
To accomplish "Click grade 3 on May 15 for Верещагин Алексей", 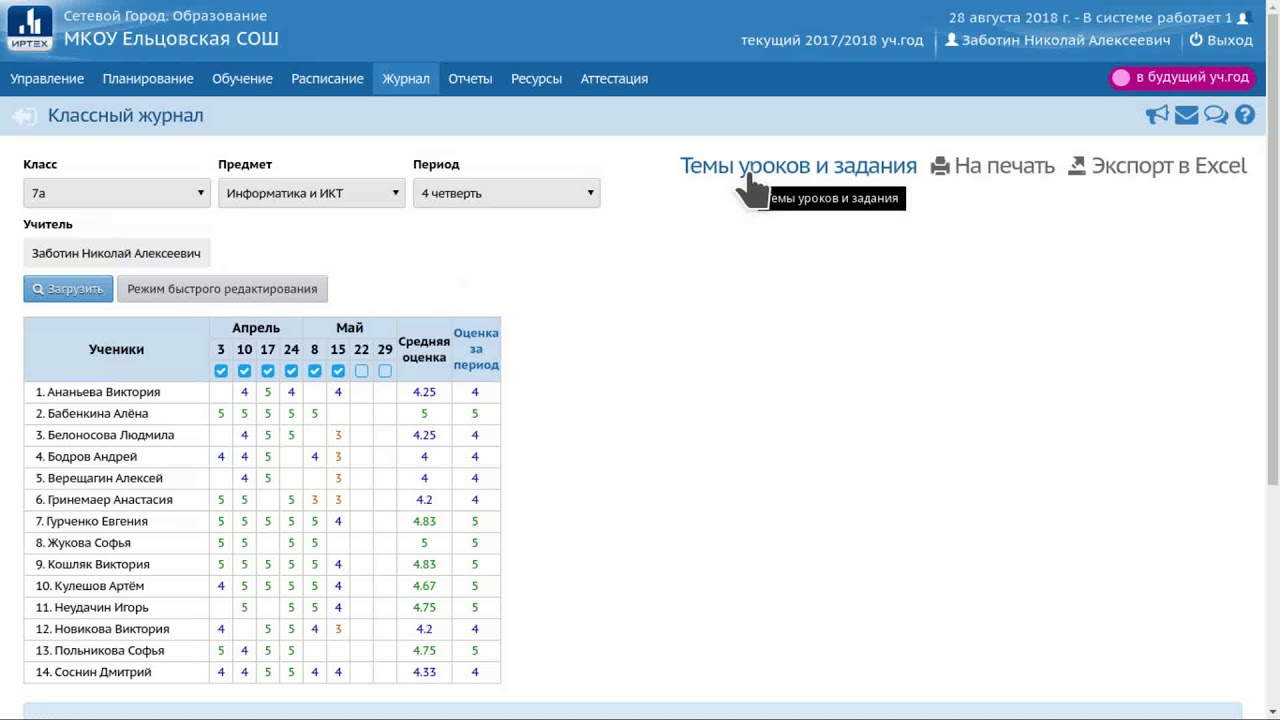I will pos(338,478).
